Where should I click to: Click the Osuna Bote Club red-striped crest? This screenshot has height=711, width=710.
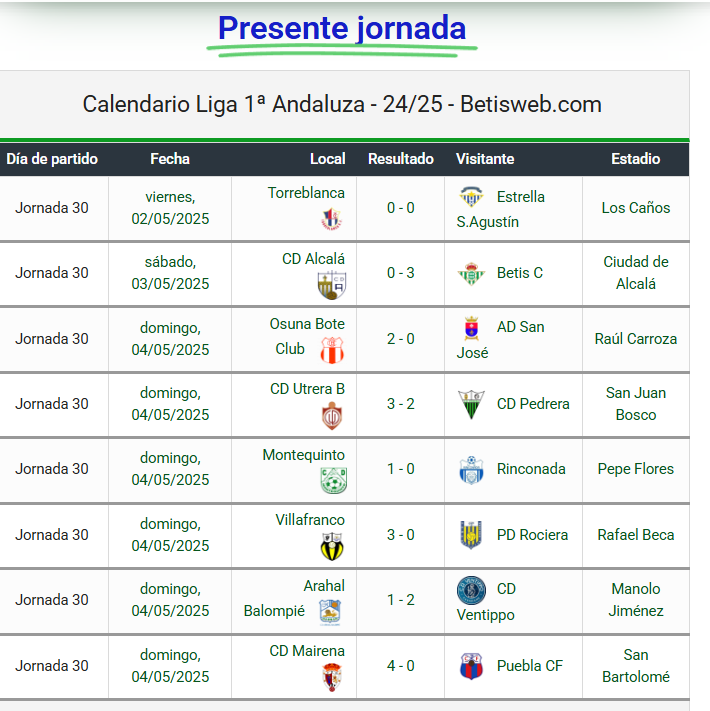(332, 351)
